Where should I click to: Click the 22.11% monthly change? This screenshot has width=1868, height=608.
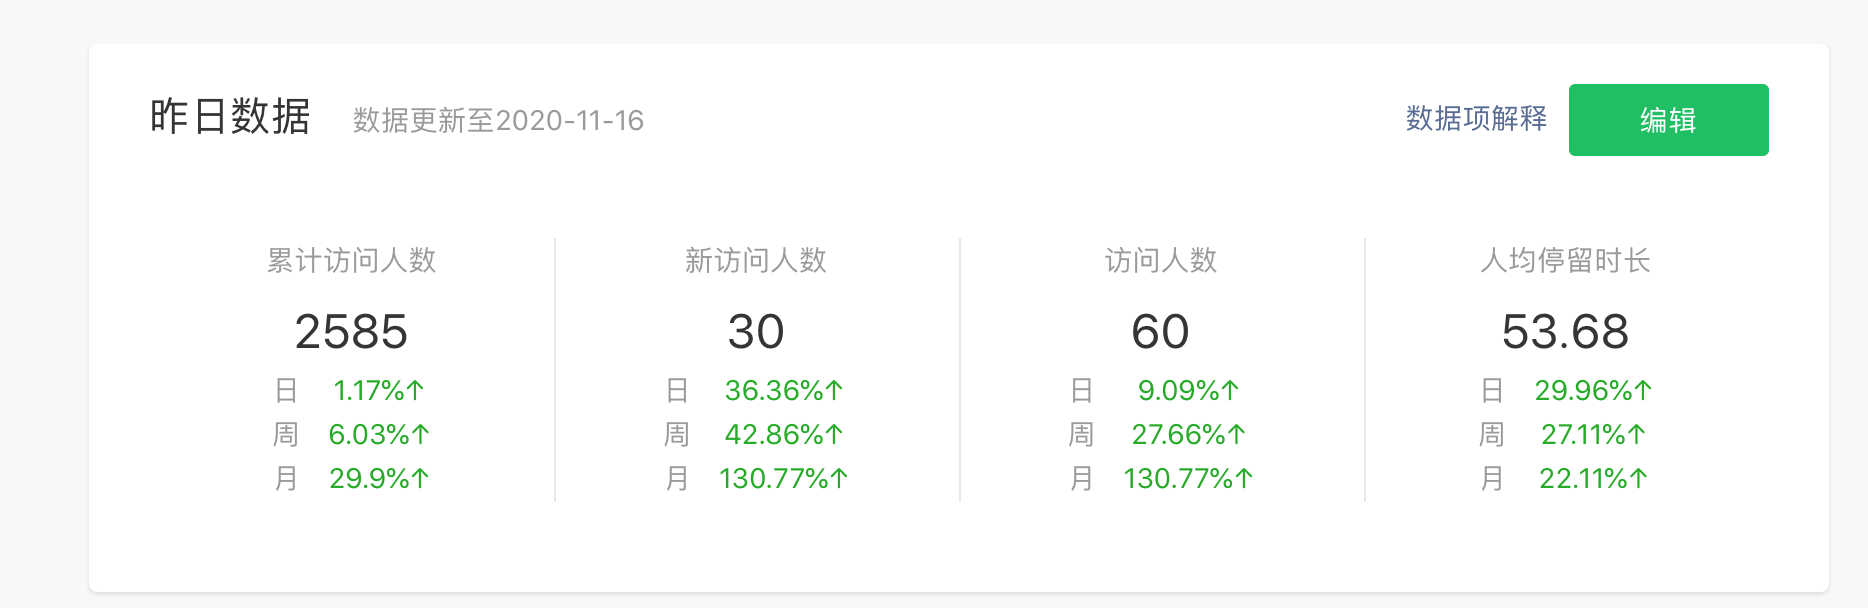(1593, 479)
